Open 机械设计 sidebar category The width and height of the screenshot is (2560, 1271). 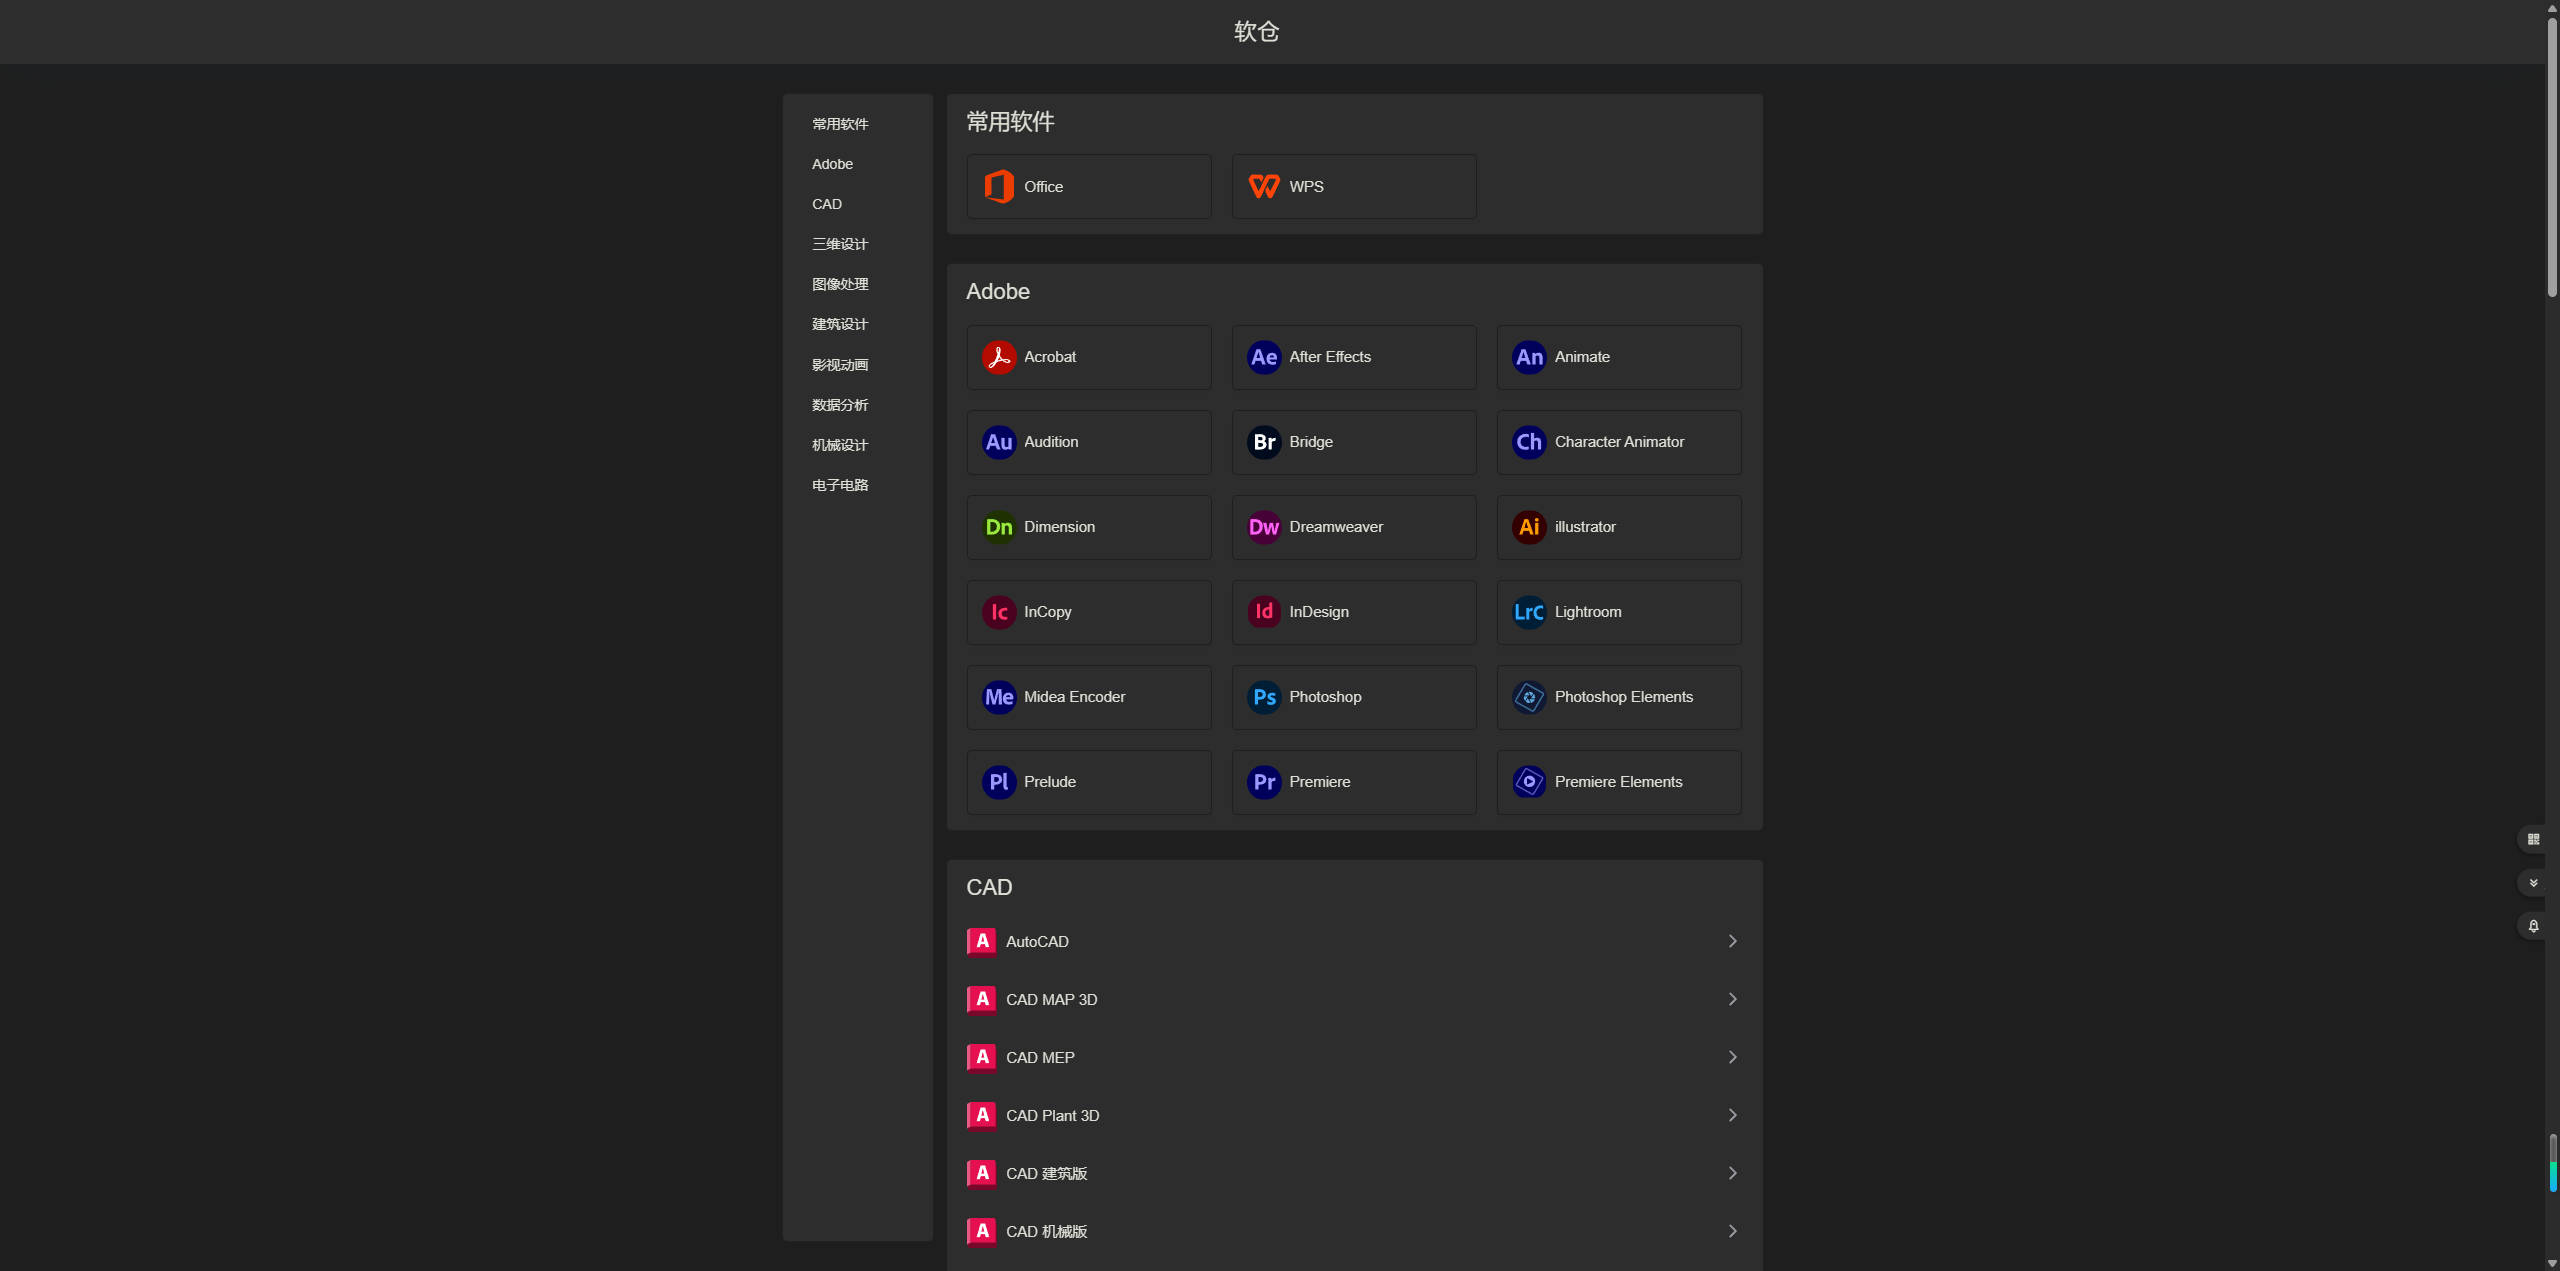click(840, 445)
